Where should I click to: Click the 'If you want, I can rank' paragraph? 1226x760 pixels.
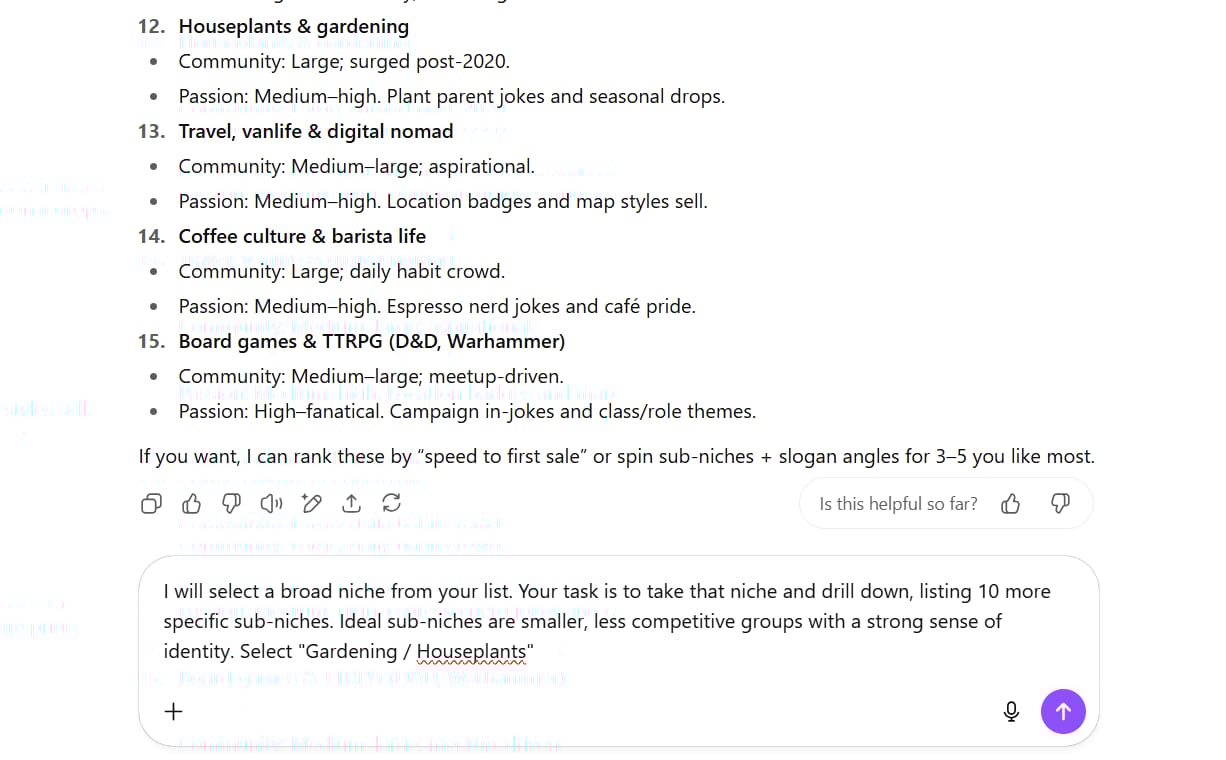(616, 457)
